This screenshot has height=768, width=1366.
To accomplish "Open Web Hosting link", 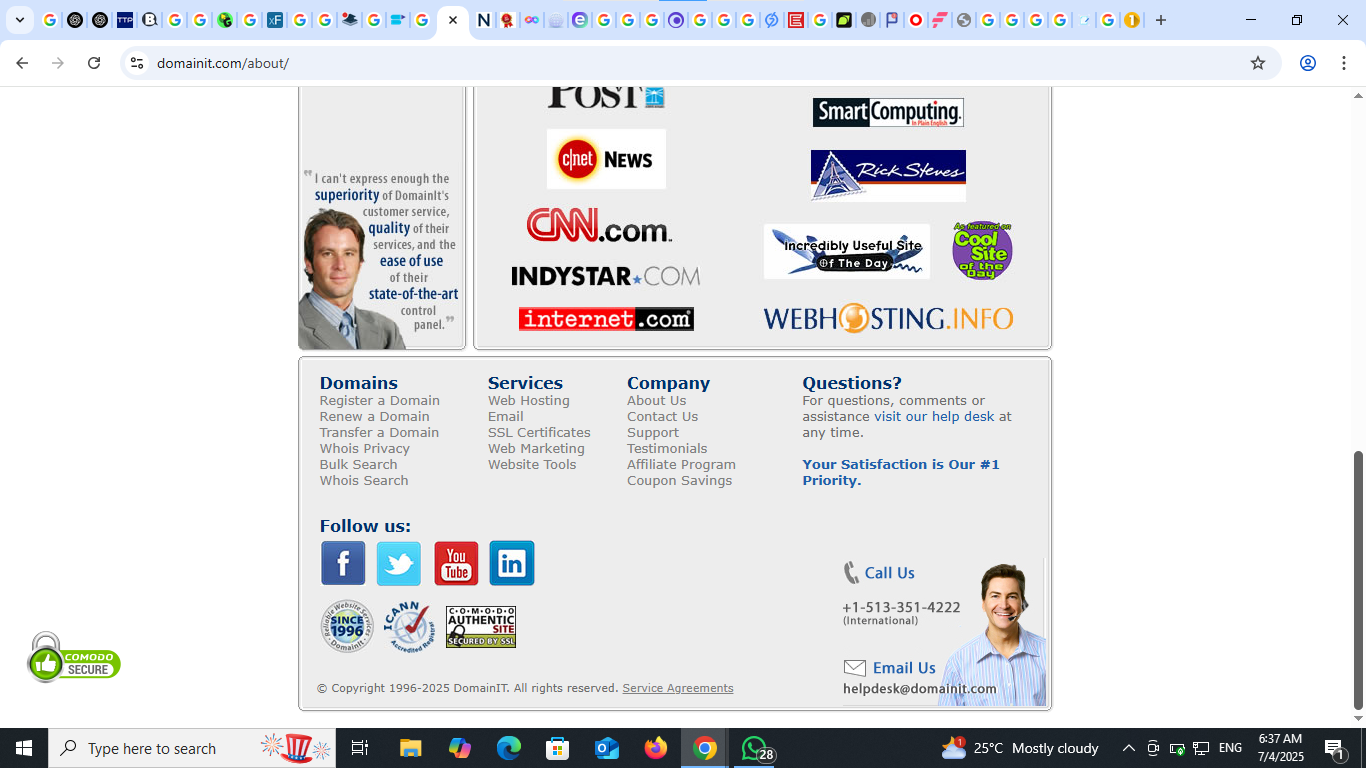I will (x=528, y=400).
